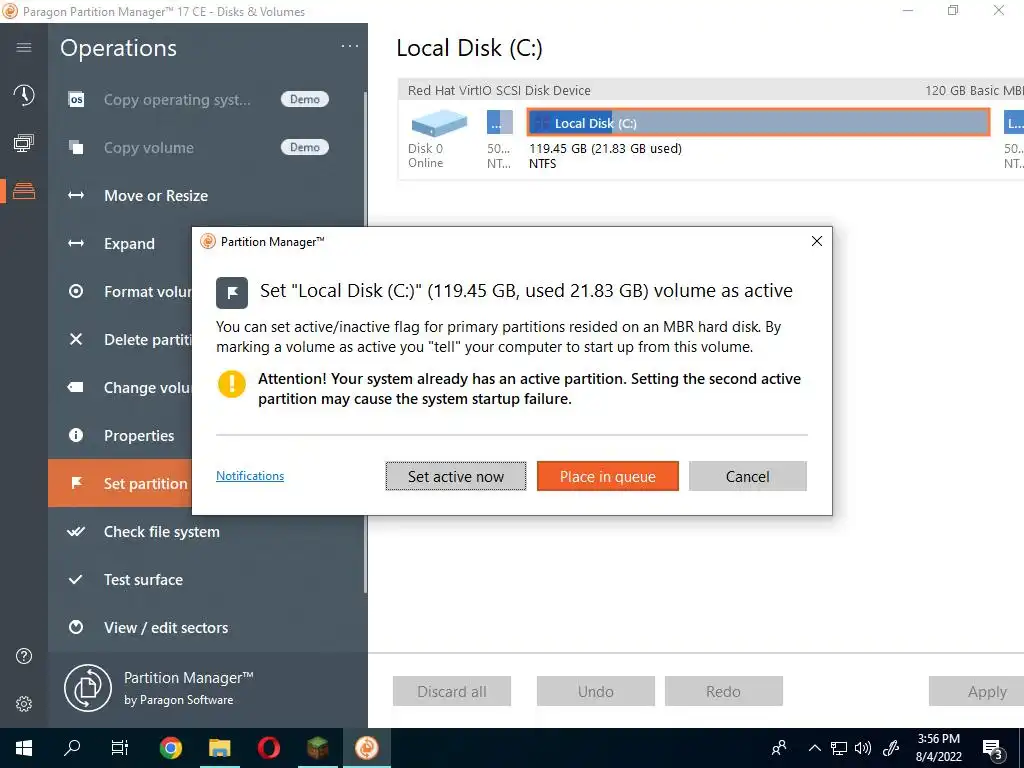The height and width of the screenshot is (768, 1024).
Task: Choose View / edit sectors operation
Action: coord(206,628)
